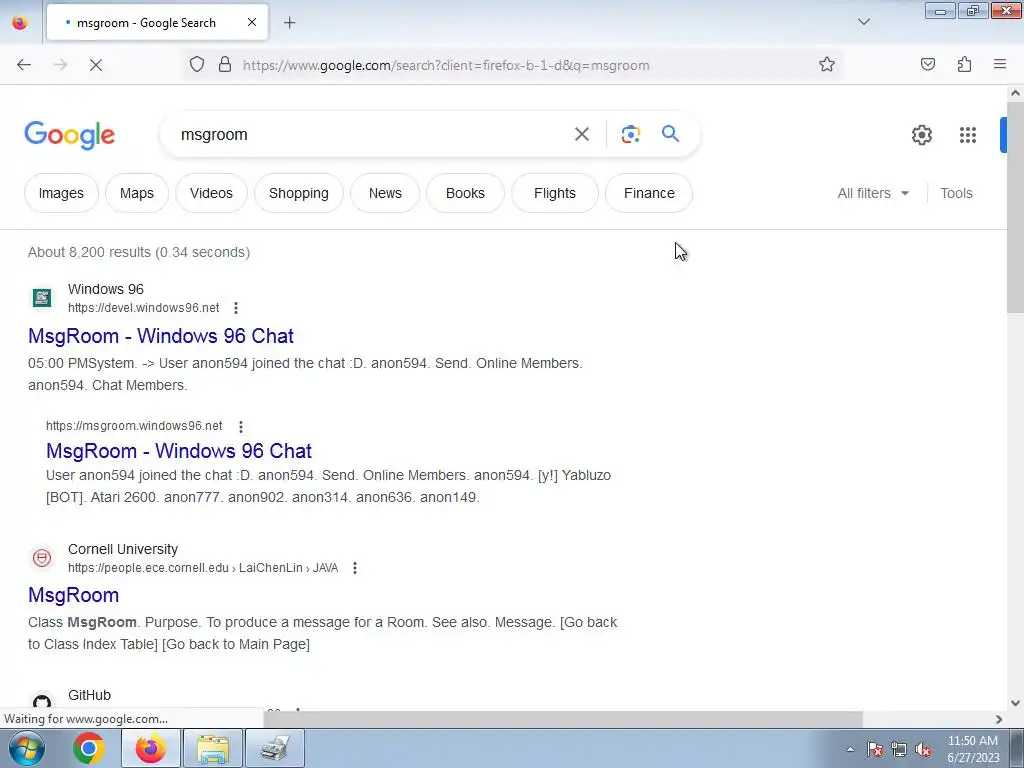
Task: Filter results by Images
Action: (61, 193)
